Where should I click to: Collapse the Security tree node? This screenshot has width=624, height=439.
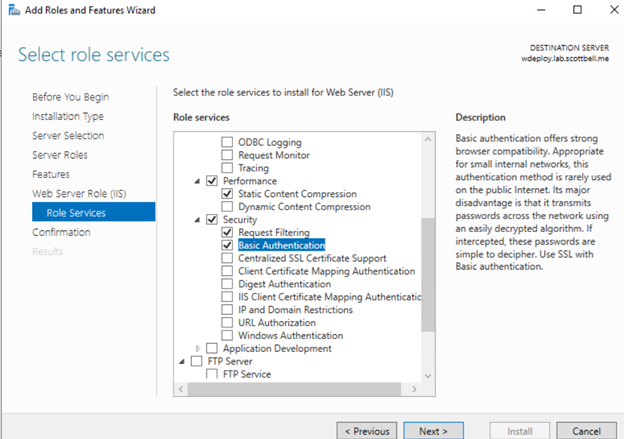(x=197, y=219)
